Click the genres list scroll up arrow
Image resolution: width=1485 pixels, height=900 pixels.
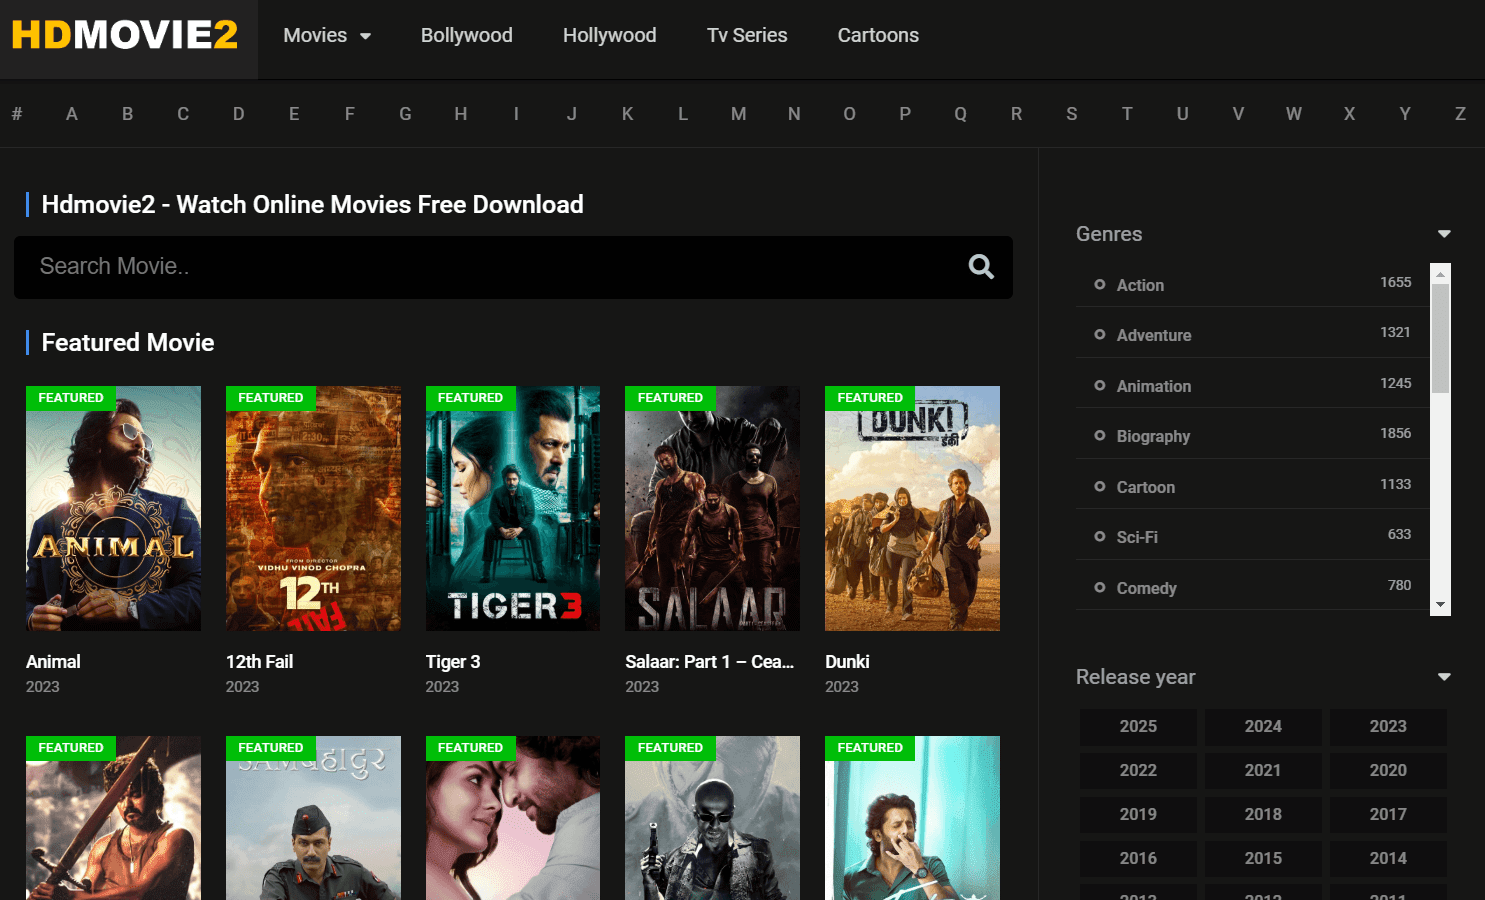click(x=1440, y=273)
